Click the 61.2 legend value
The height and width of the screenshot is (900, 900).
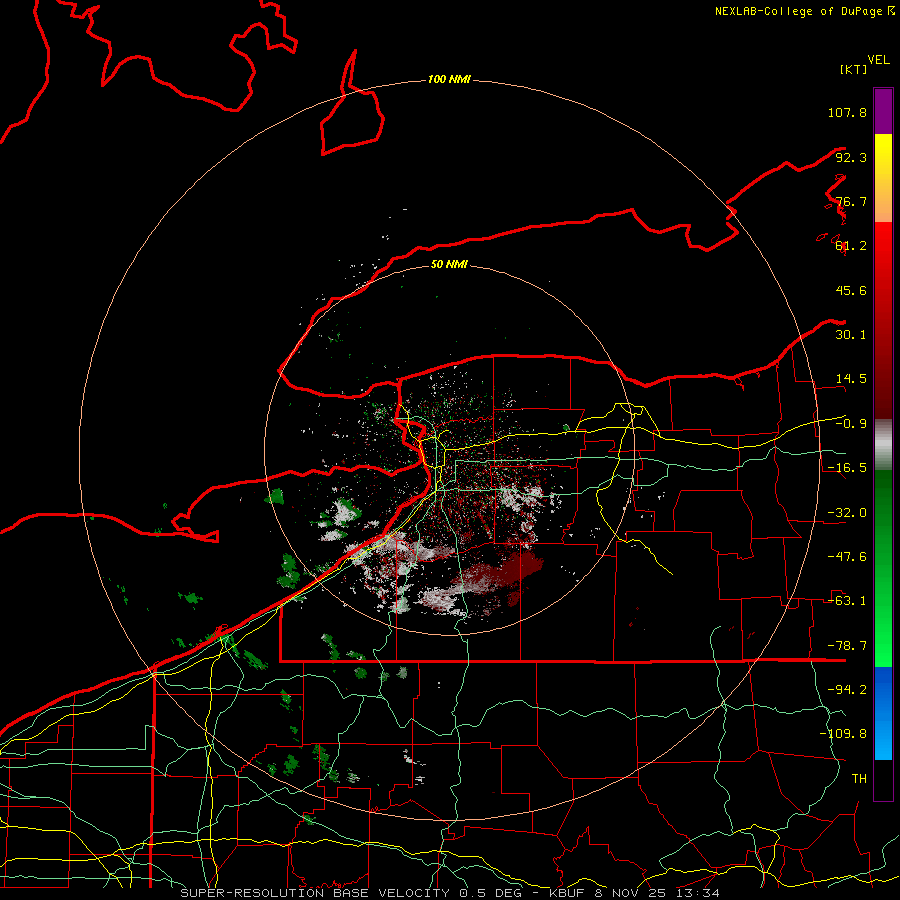point(851,246)
